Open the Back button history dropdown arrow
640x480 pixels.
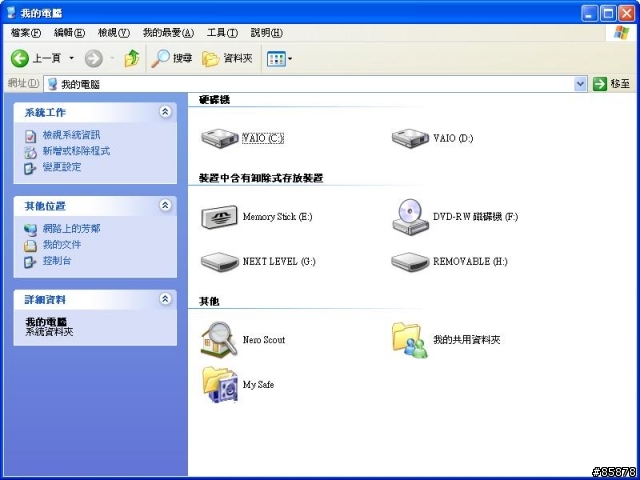pos(71,58)
